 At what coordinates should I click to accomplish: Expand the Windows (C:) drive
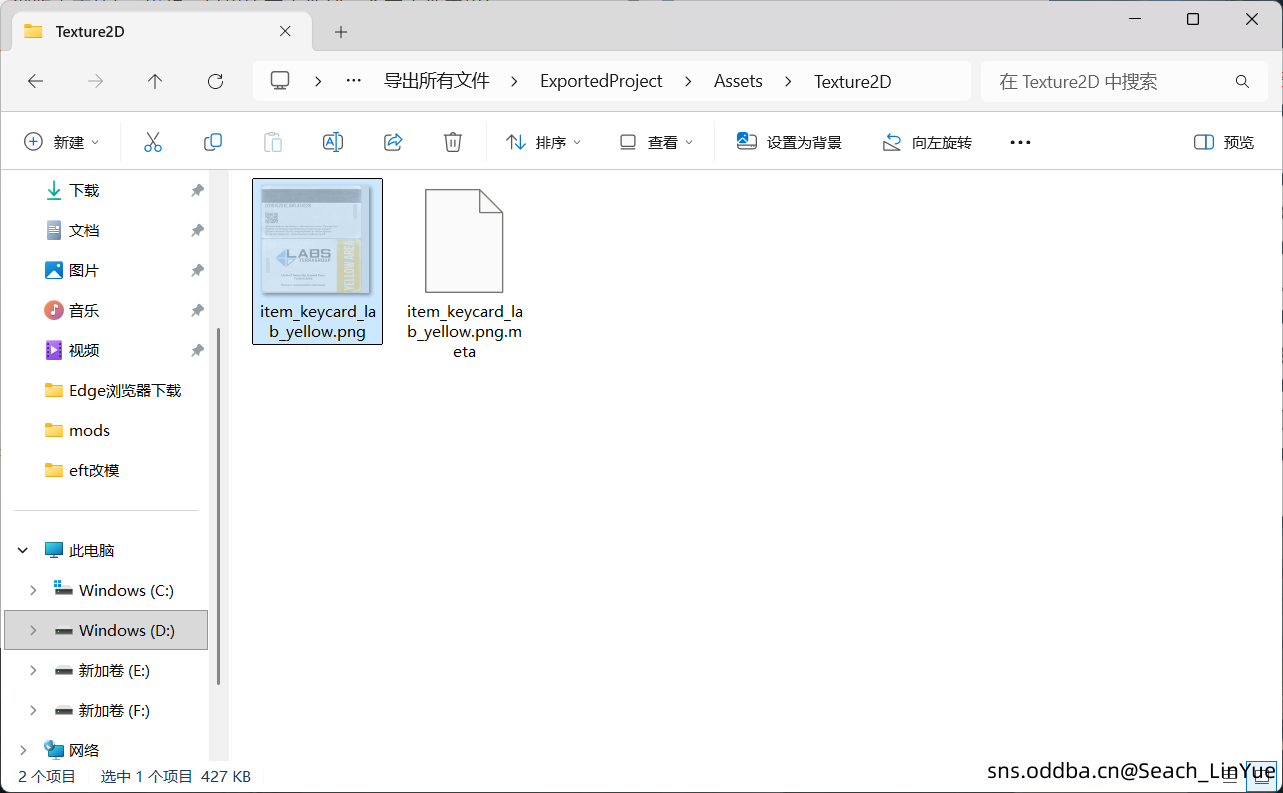click(31, 590)
